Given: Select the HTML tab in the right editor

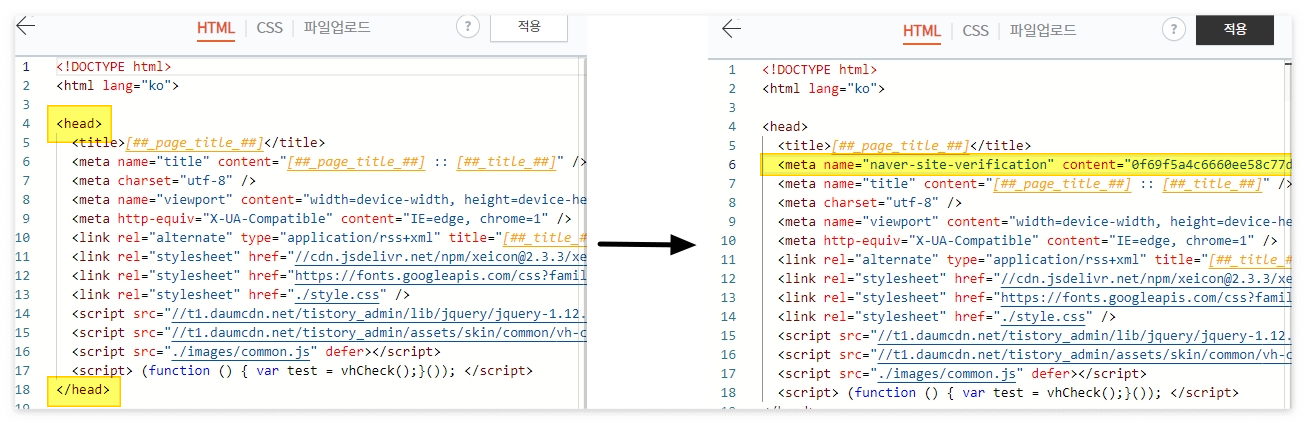Looking at the screenshot, I should click(x=922, y=31).
